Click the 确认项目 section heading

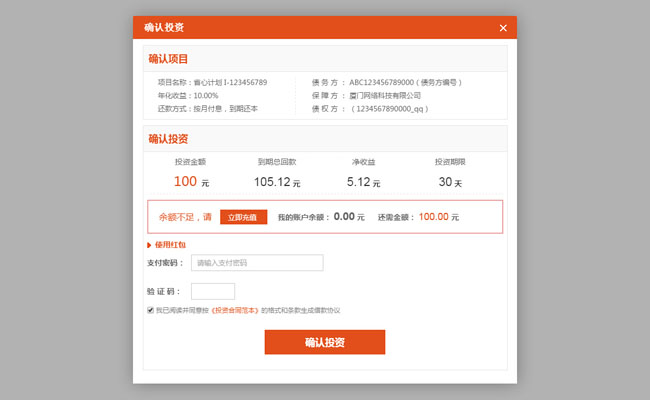click(x=168, y=59)
